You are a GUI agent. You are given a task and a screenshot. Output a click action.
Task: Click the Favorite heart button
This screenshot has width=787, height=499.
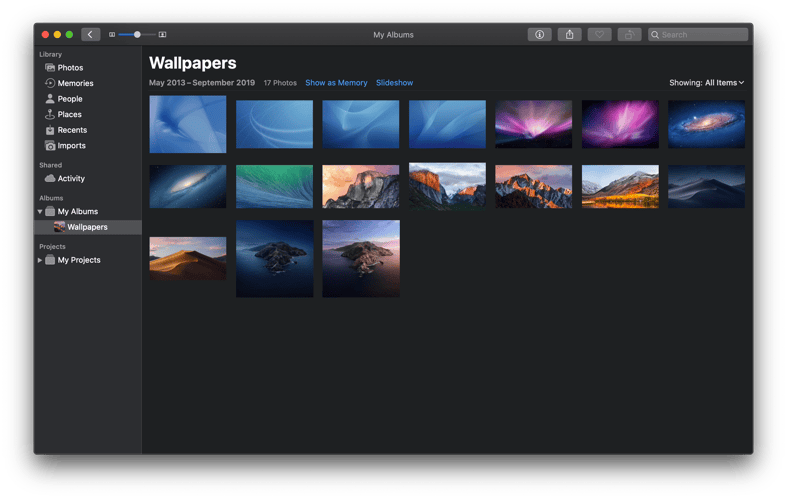tap(599, 35)
